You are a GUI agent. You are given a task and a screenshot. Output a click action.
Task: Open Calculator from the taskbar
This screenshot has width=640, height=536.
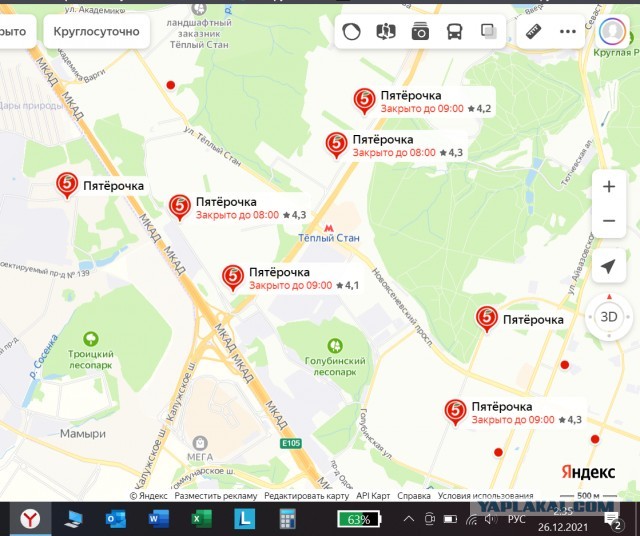tap(287, 519)
